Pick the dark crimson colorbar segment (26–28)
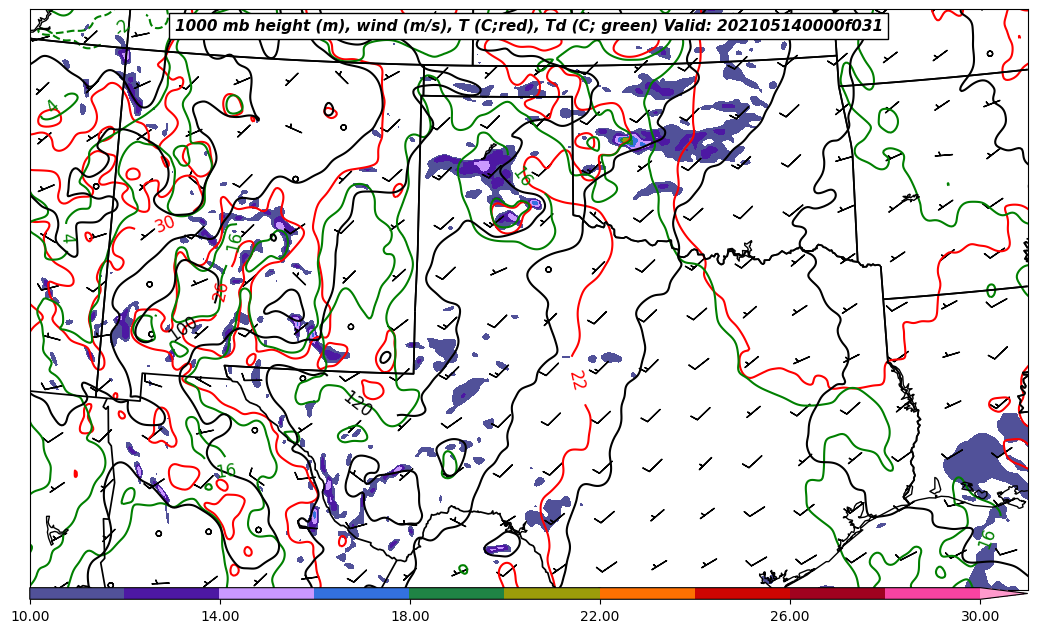Screen dimensions: 1037x633 [x=837, y=593]
